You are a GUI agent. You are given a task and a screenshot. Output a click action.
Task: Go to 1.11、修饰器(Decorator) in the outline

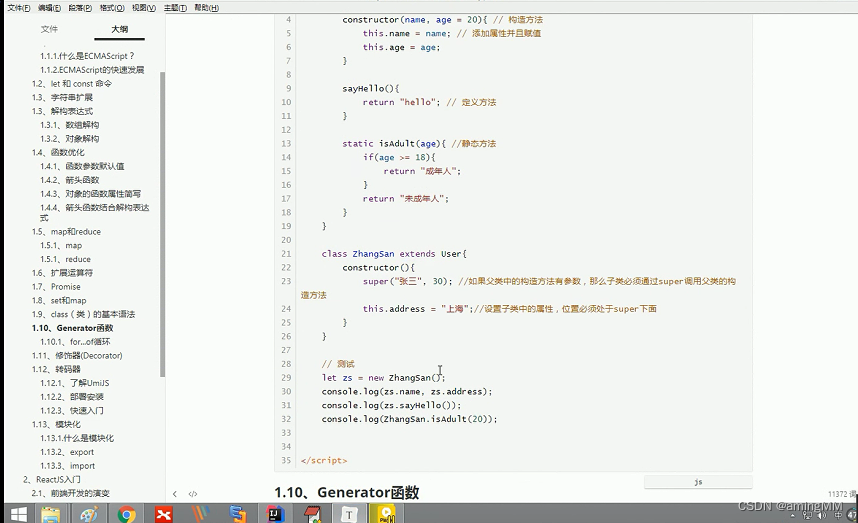pyautogui.click(x=77, y=356)
